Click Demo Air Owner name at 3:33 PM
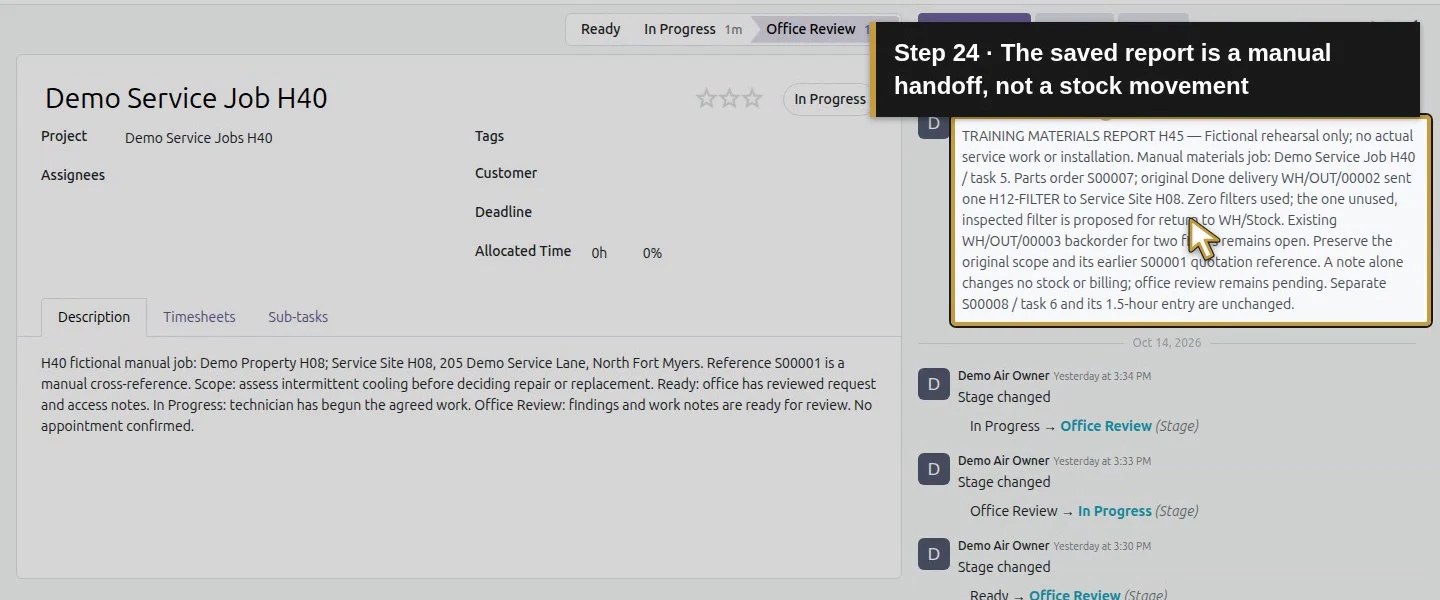Image resolution: width=1440 pixels, height=600 pixels. point(1003,461)
